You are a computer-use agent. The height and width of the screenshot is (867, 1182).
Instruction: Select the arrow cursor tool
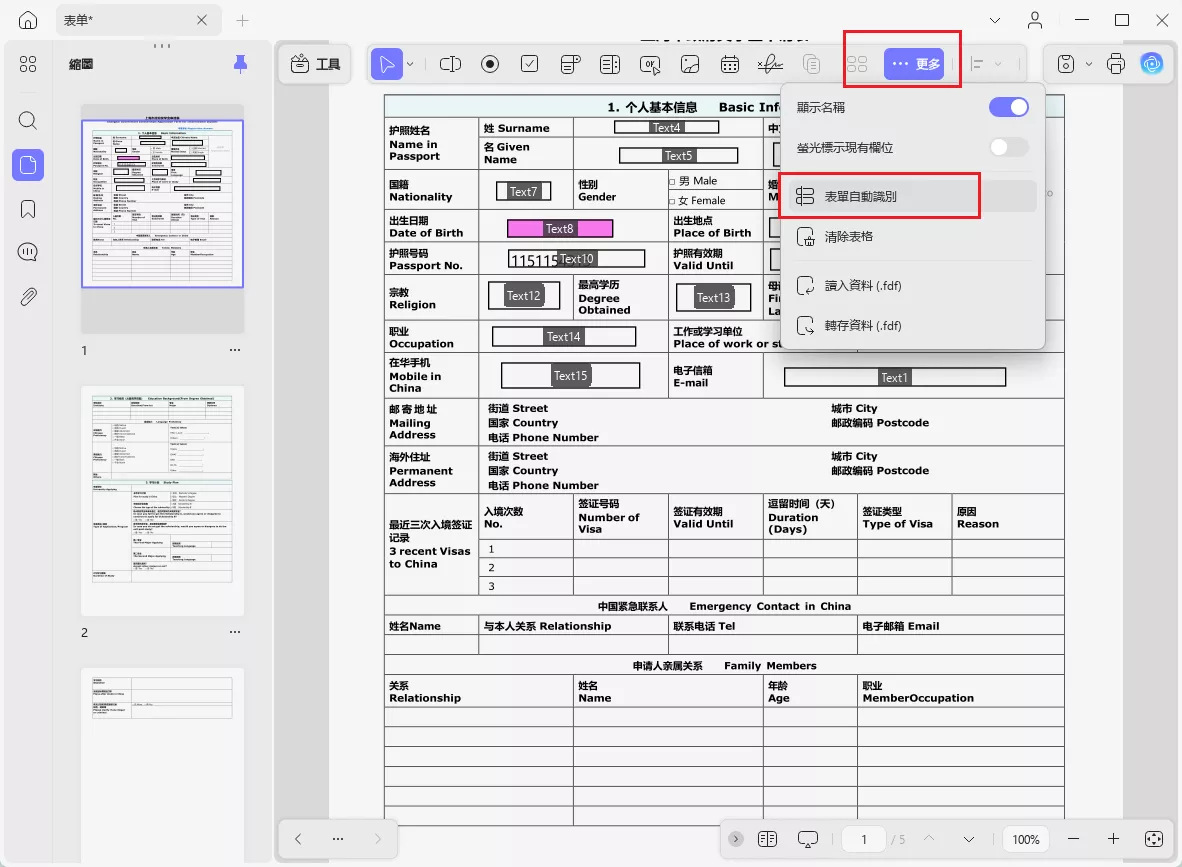point(387,64)
